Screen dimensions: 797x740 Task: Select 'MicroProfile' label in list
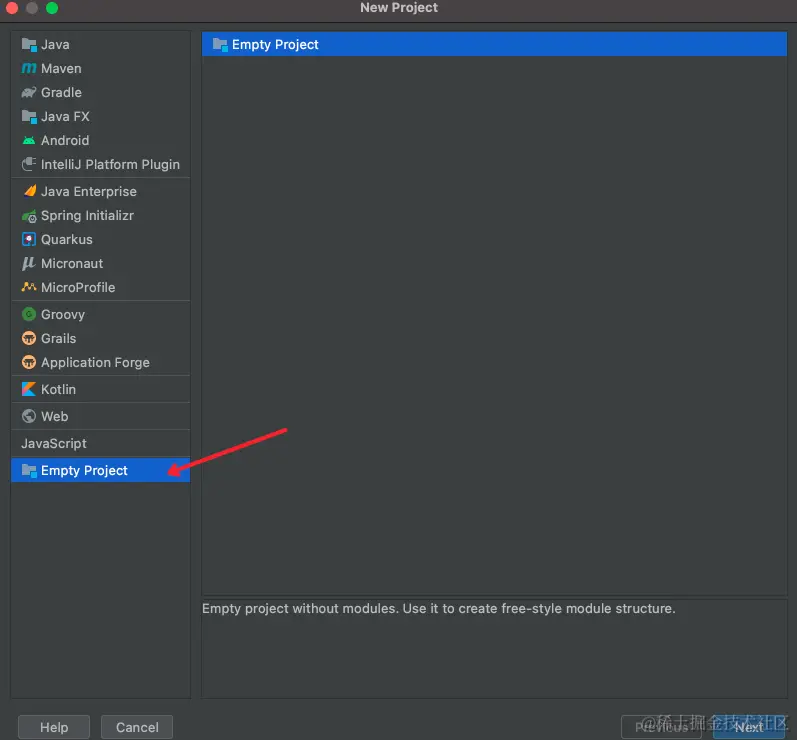pos(78,287)
